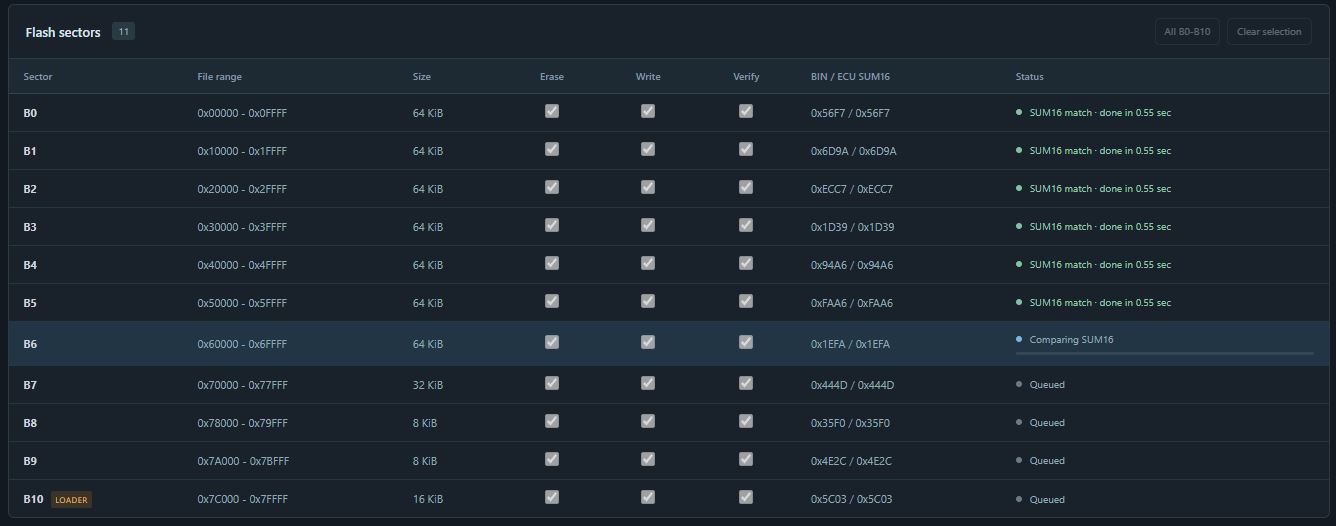Viewport: 1336px width, 526px height.
Task: Toggle the Erase checkbox for sector B3
Action: [552, 225]
